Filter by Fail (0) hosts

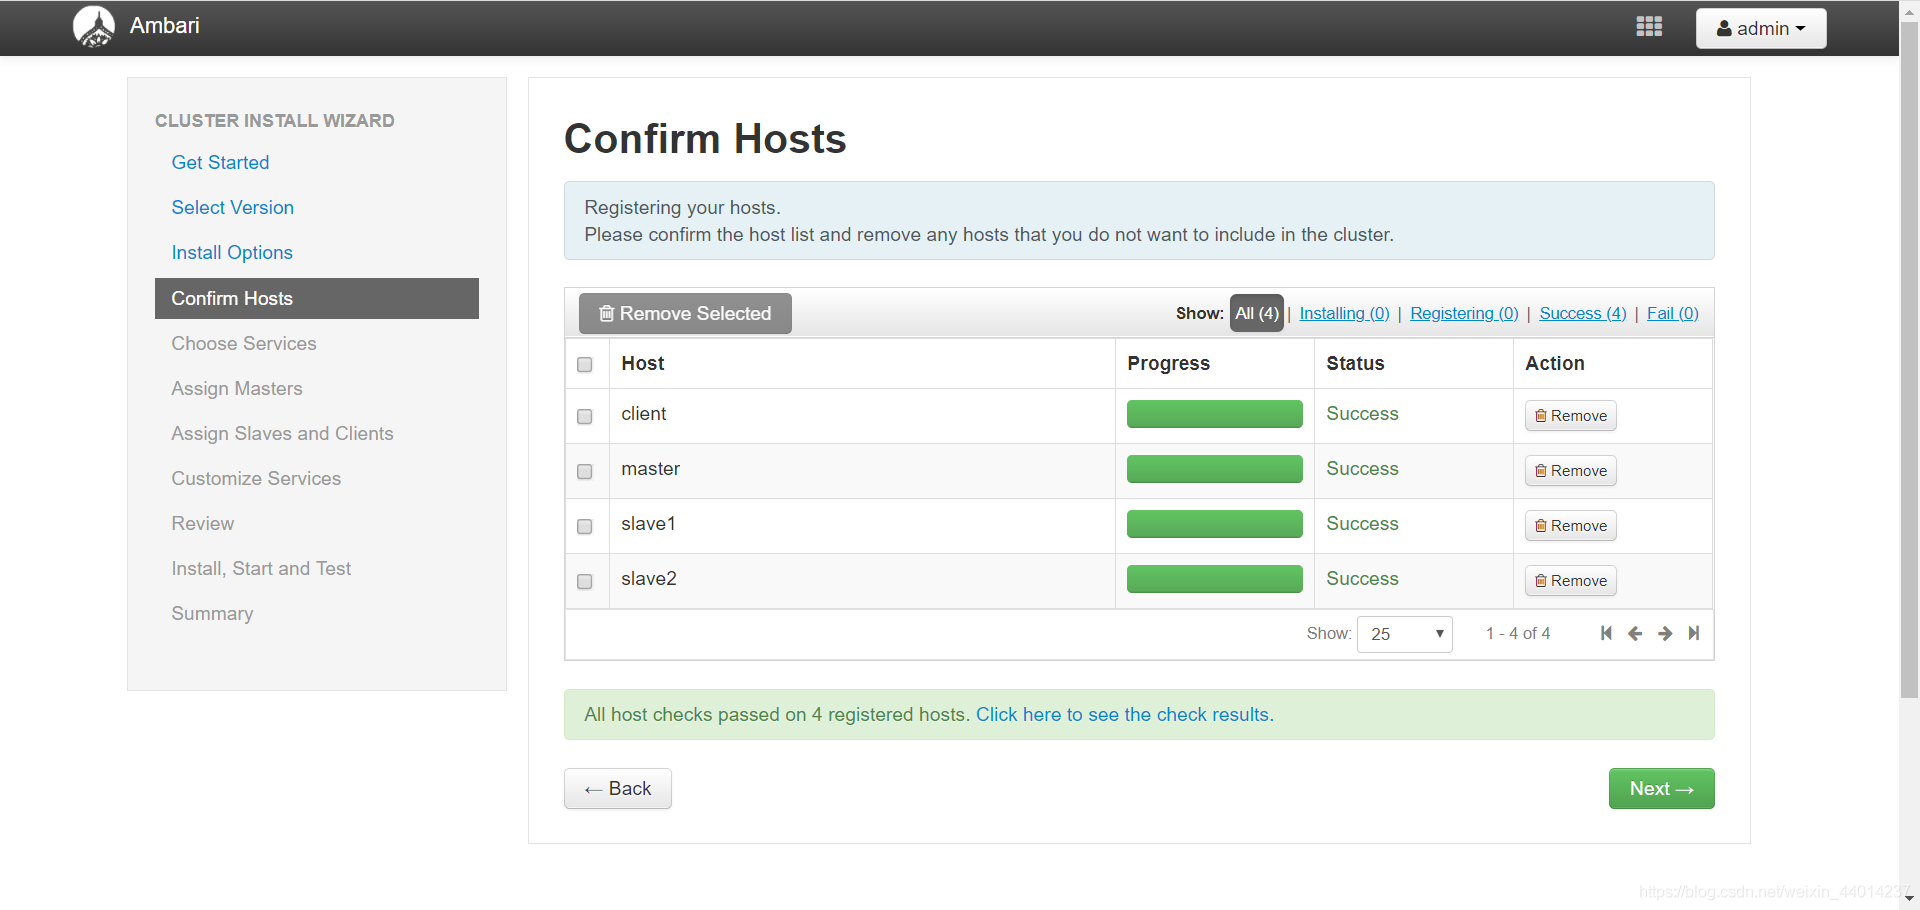1673,313
